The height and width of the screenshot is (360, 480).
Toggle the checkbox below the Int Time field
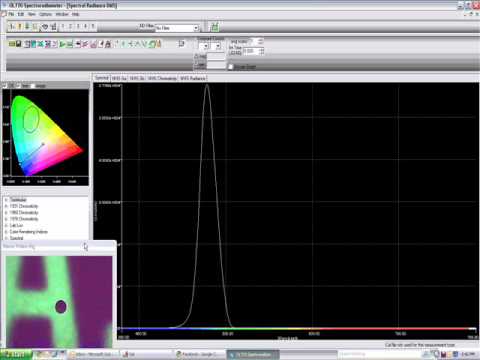pyautogui.click(x=230, y=67)
